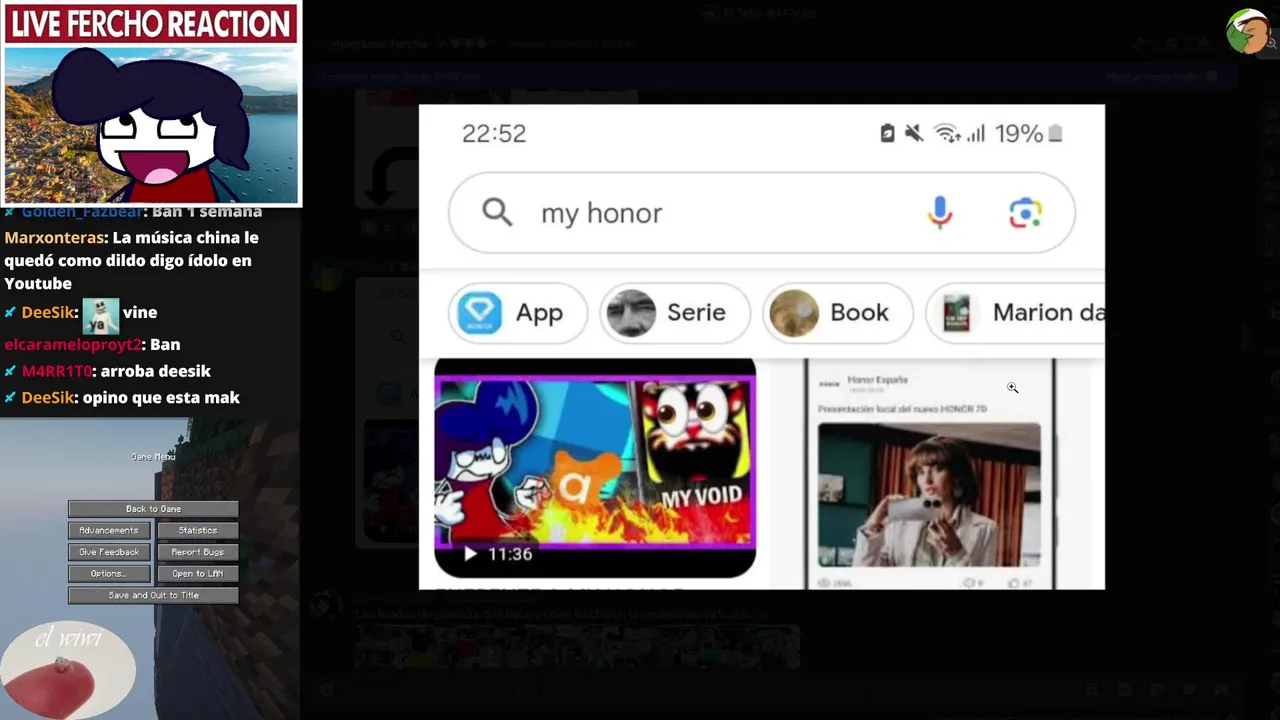Click the 11:36 video play badge
1280x720 pixels.
click(x=497, y=554)
